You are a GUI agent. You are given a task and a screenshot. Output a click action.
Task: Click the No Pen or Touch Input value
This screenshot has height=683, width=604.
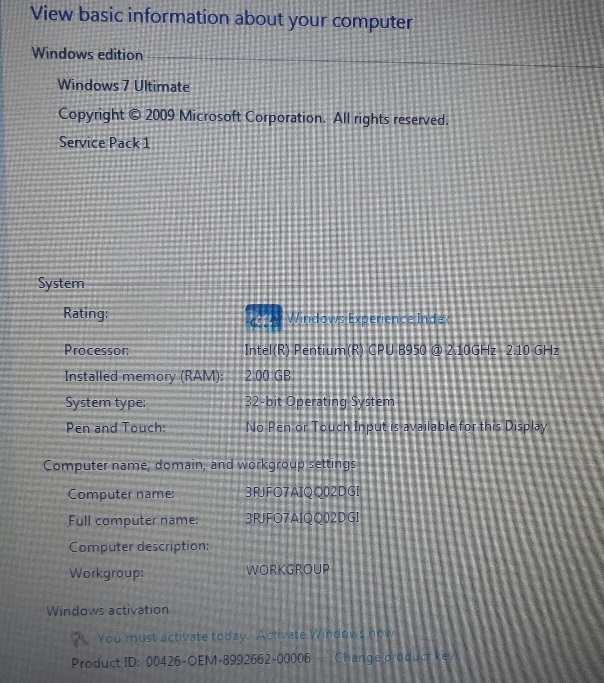pos(396,426)
